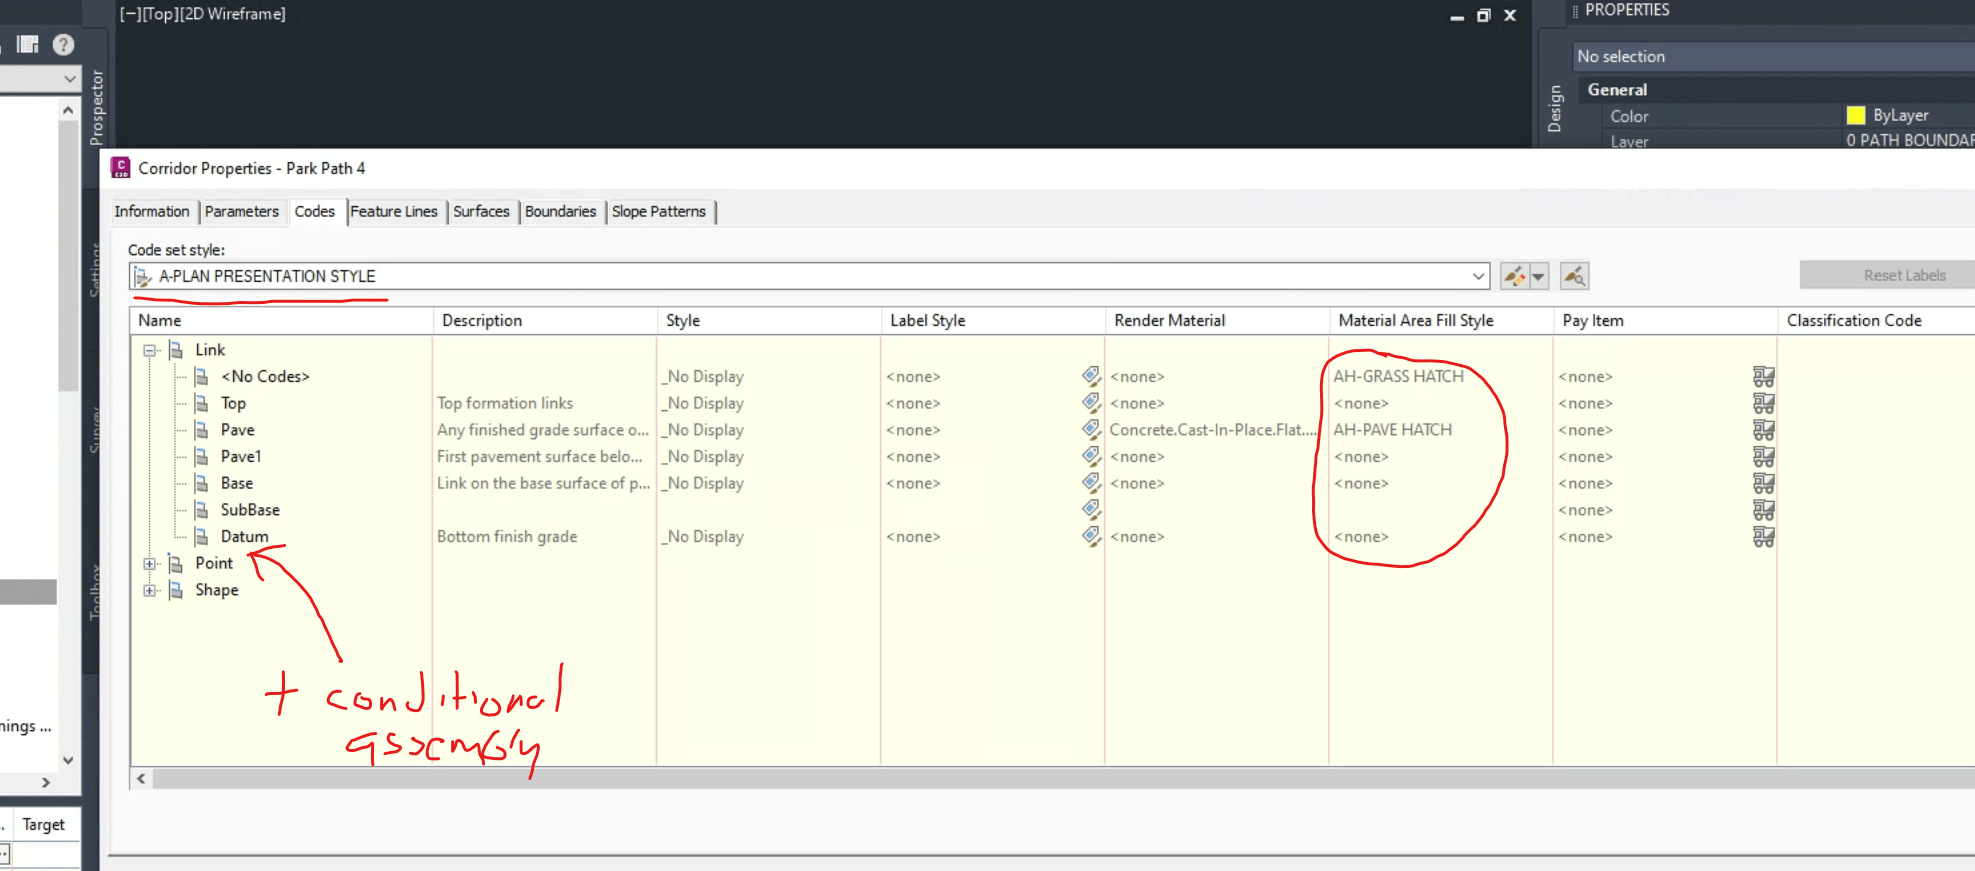Restore the drawing viewport window

coord(1483,15)
